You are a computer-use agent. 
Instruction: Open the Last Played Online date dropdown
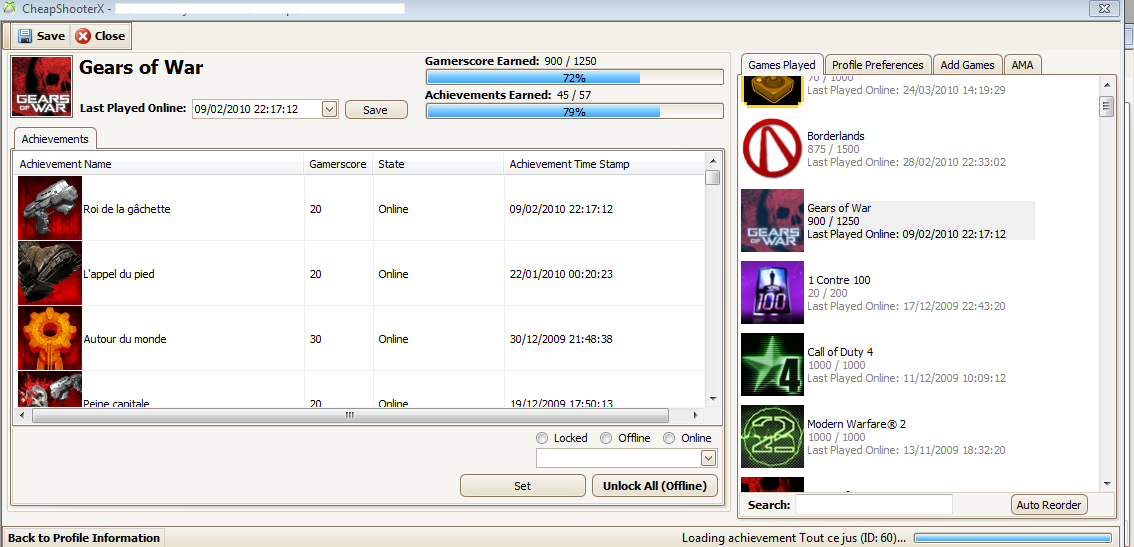click(x=329, y=109)
